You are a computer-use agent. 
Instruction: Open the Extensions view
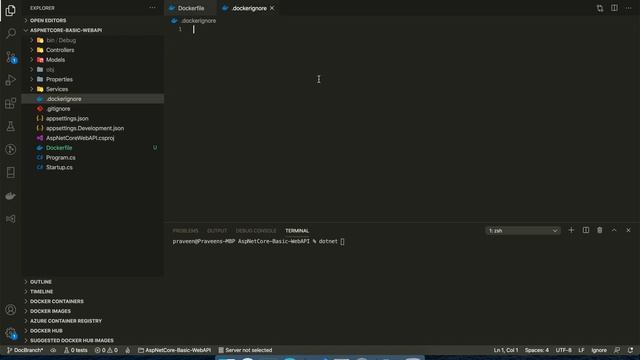pos(11,103)
